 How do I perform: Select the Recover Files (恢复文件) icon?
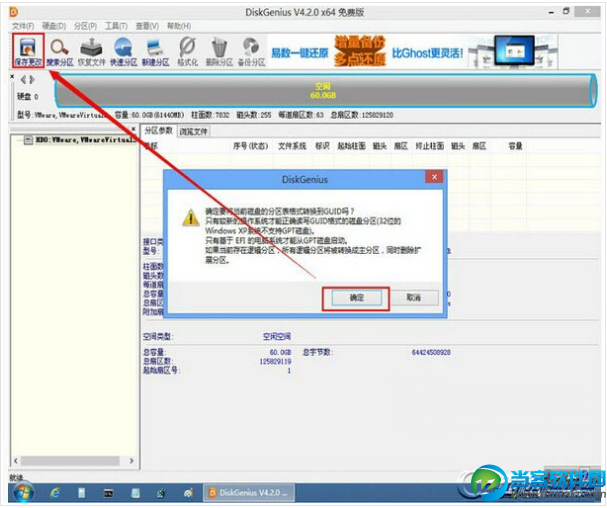[x=91, y=52]
